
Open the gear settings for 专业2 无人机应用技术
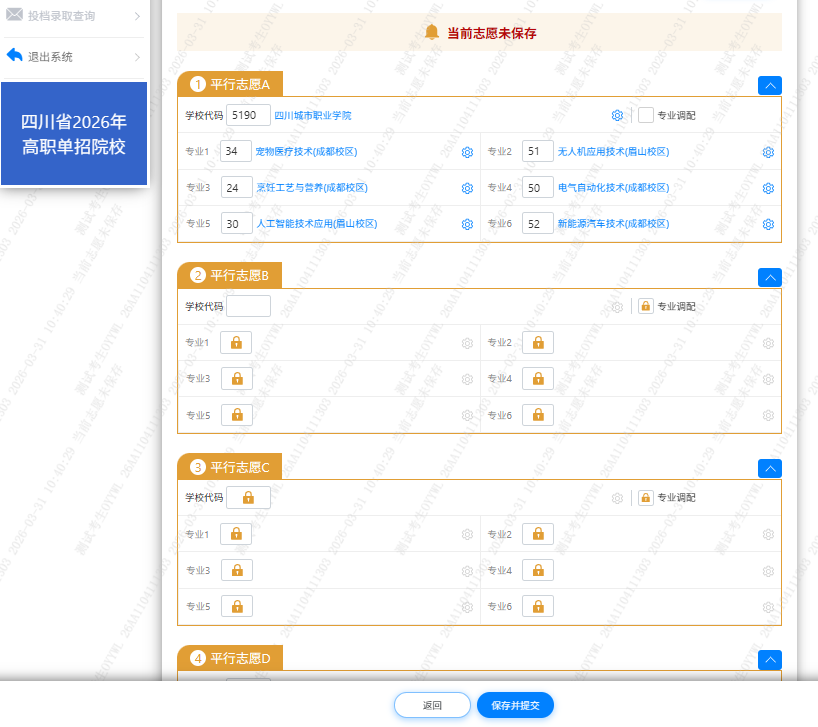click(x=768, y=152)
